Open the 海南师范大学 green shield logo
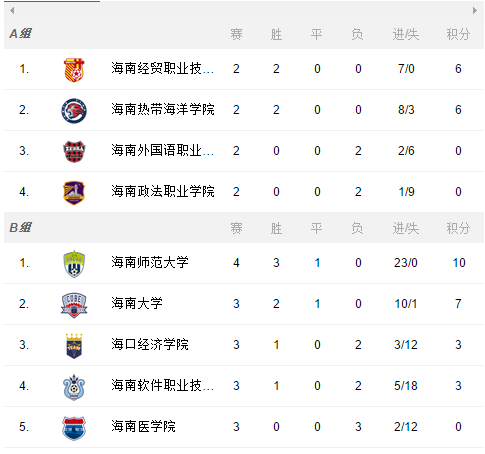 point(74,263)
